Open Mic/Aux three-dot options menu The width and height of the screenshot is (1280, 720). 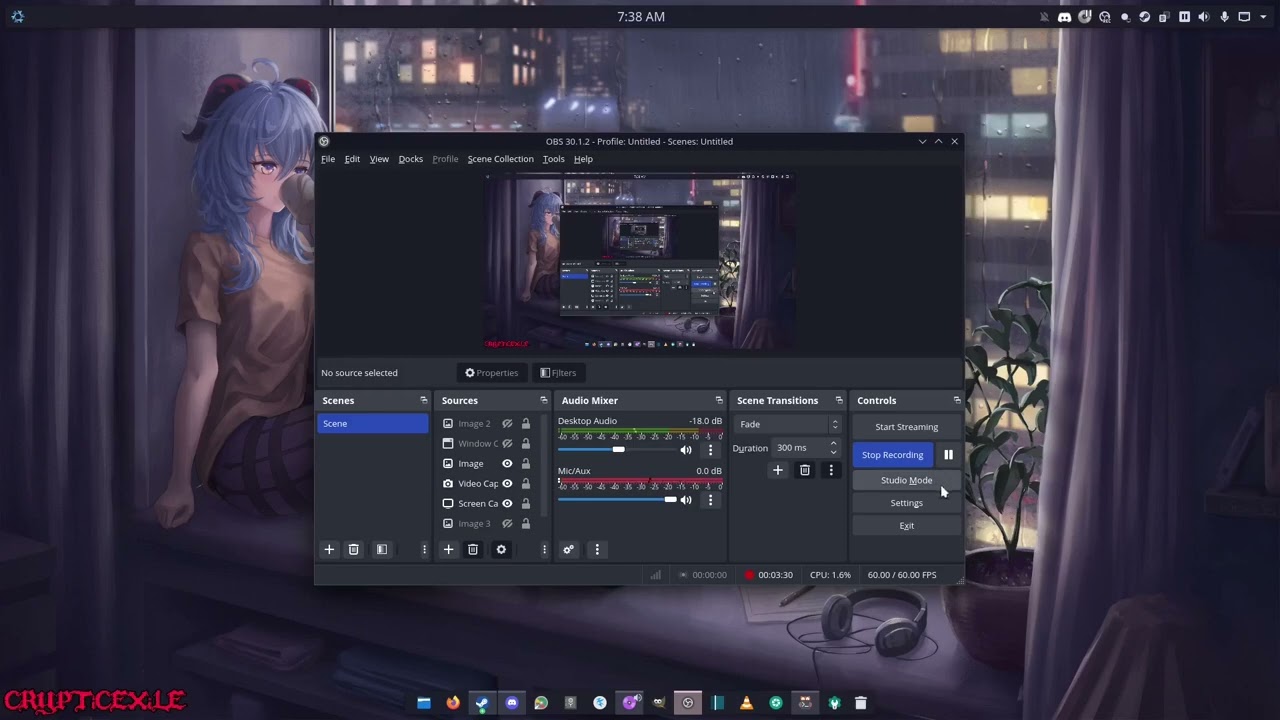[710, 500]
